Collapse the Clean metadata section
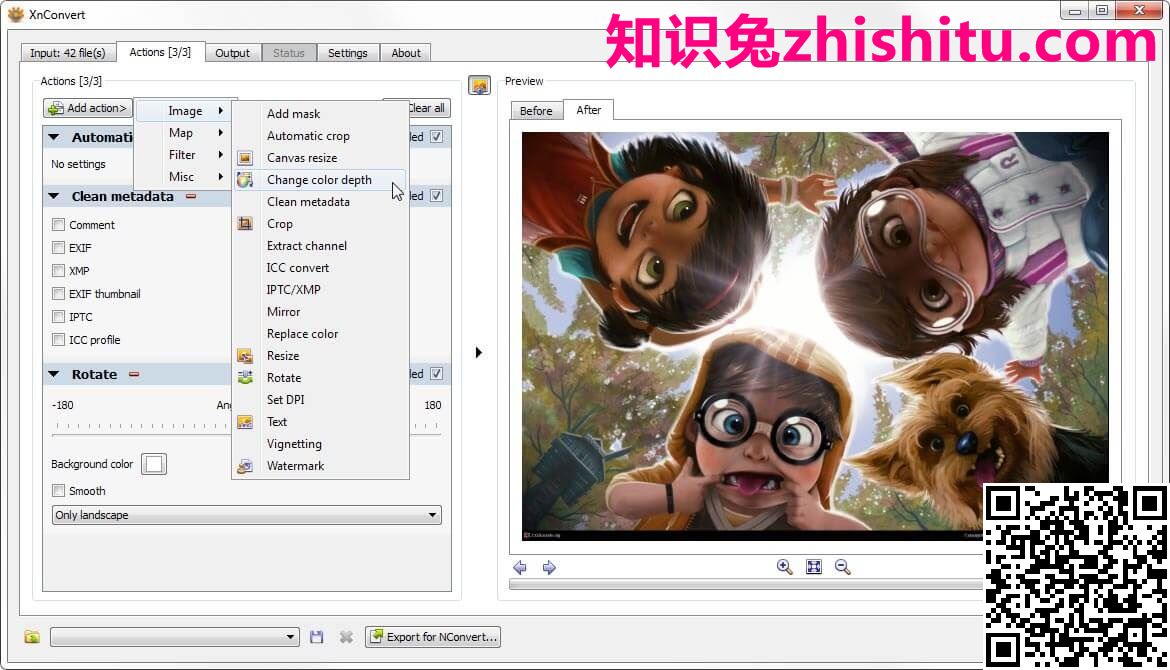Viewport: 1170px width, 670px height. [x=54, y=196]
